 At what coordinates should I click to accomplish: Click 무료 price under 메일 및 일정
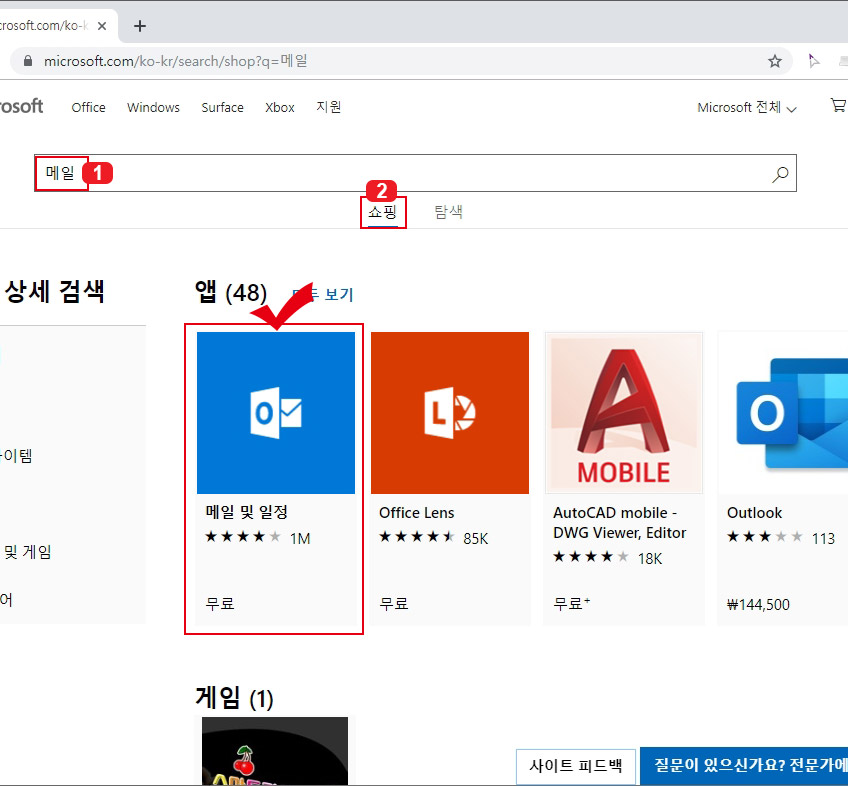tap(220, 603)
